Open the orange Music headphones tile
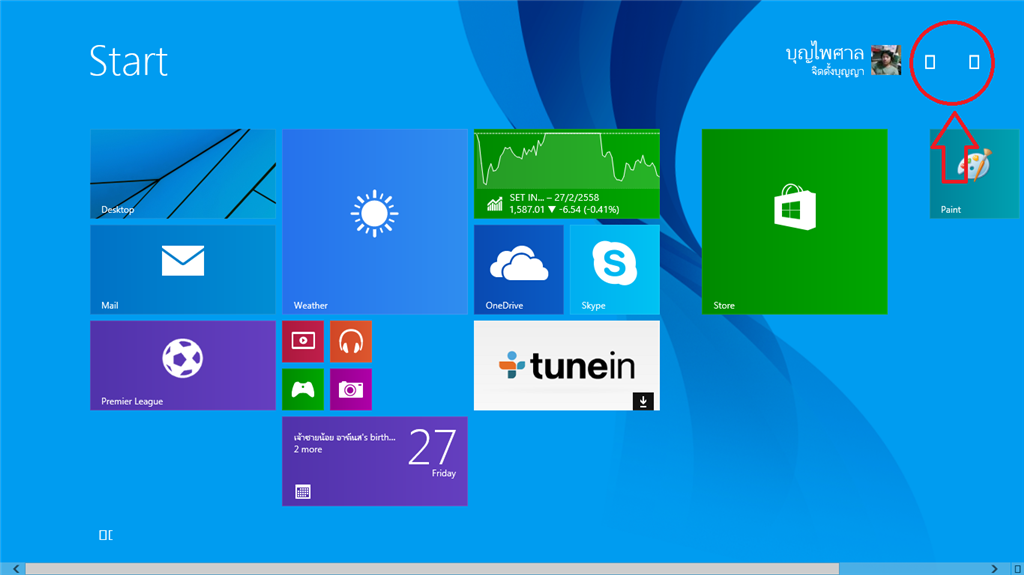Viewport: 1024px width, 575px height. (351, 341)
